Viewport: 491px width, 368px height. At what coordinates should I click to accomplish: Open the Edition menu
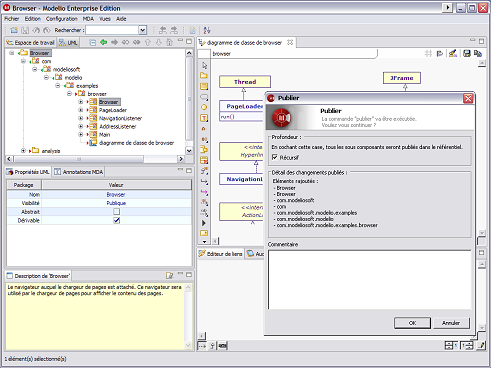tap(33, 19)
